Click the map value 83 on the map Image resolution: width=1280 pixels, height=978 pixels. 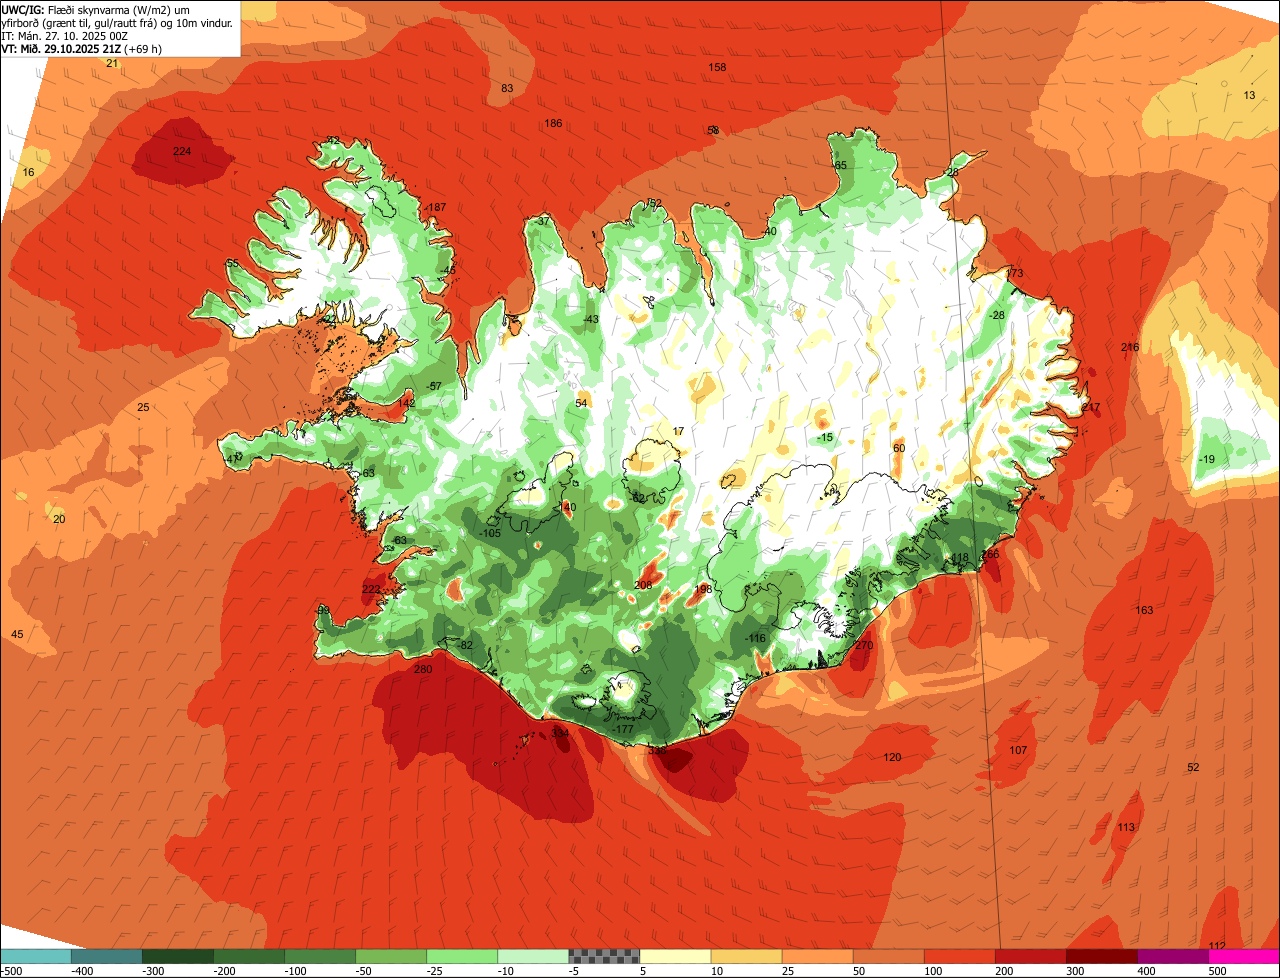507,88
